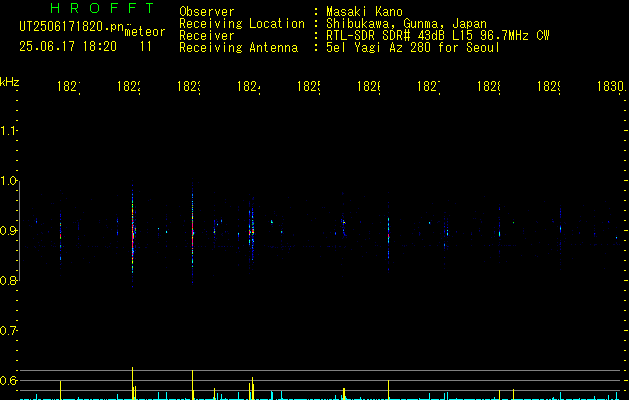
Task: Click the 'meteor' label under the file name
Action: point(145,32)
